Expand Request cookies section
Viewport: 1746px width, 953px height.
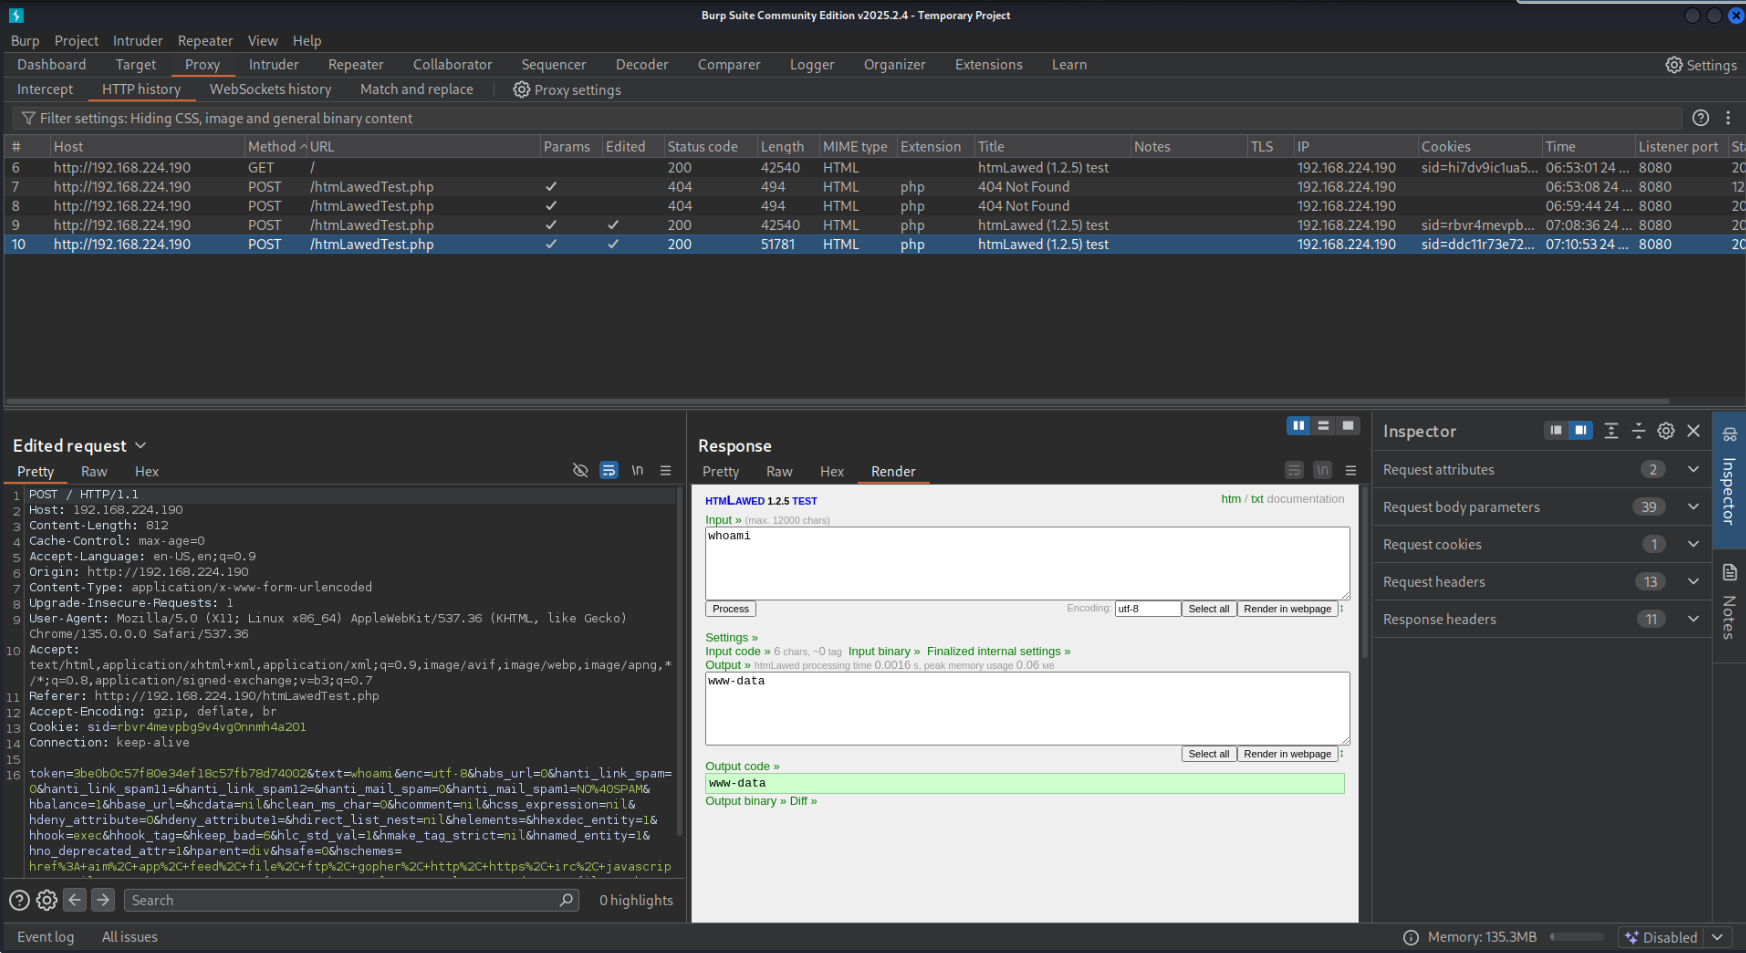[x=1693, y=544]
